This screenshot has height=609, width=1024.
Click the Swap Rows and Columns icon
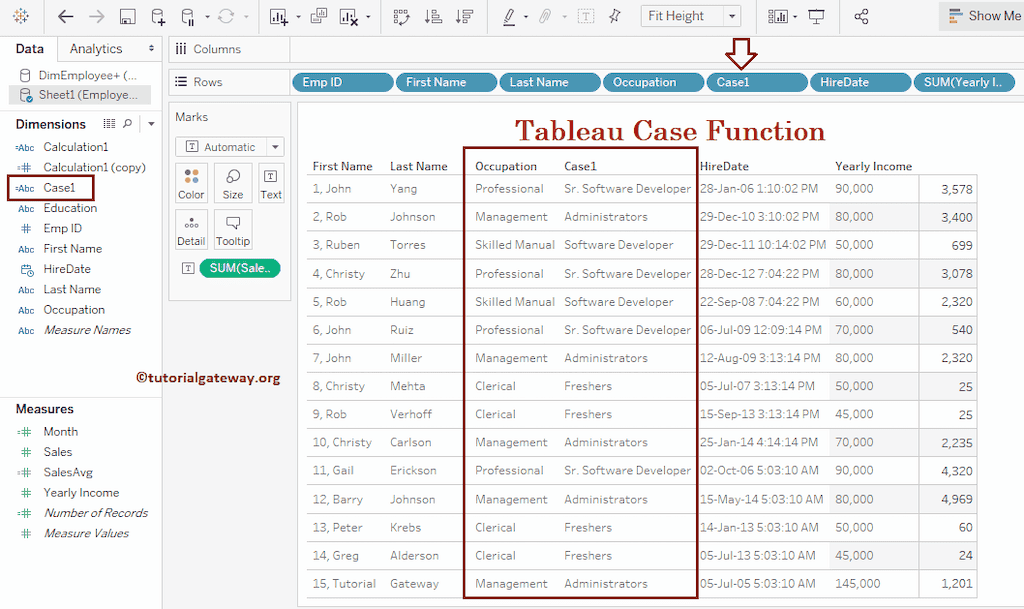point(402,16)
